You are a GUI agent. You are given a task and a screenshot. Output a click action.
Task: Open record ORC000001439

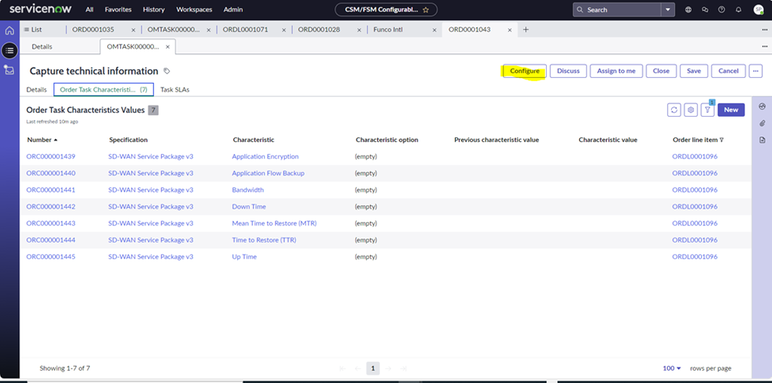tap(51, 157)
